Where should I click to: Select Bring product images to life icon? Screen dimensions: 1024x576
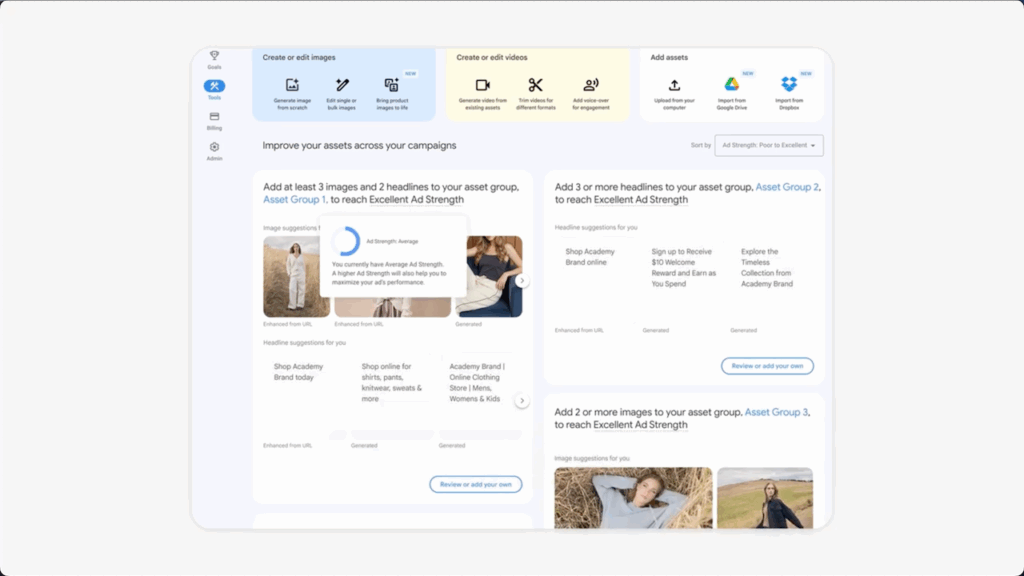(392, 86)
